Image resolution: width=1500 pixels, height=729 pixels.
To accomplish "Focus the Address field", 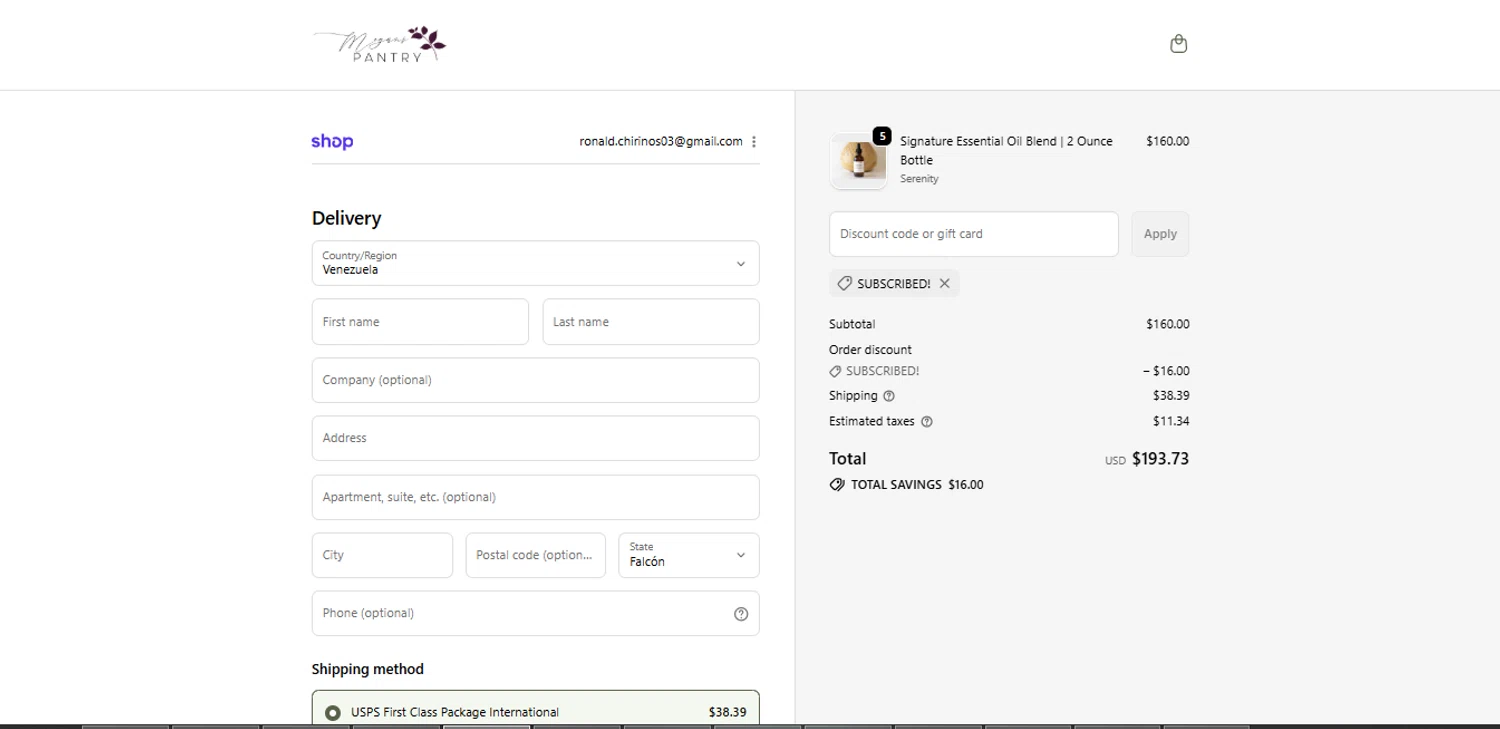I will (535, 438).
